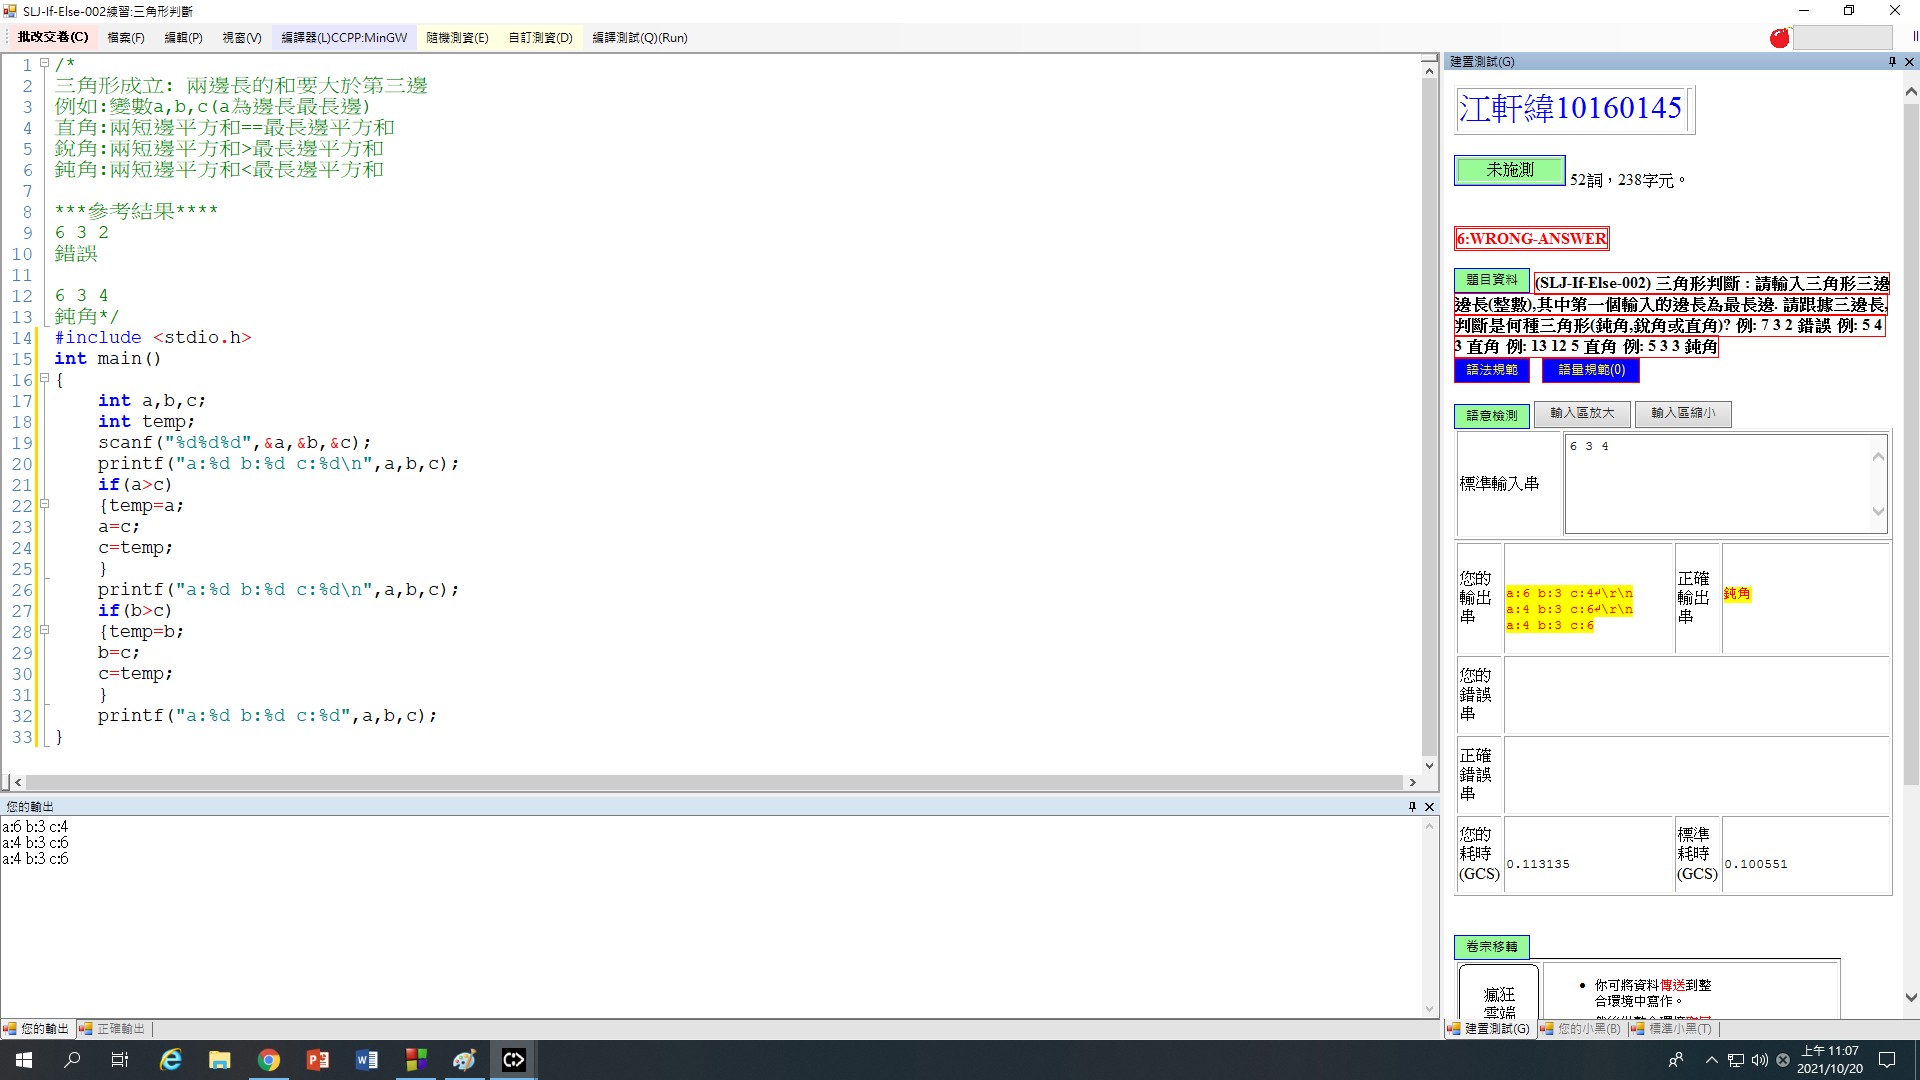Image resolution: width=1920 pixels, height=1080 pixels.
Task: Click the horizontal scrollbar below the code editor
Action: [x=700, y=782]
